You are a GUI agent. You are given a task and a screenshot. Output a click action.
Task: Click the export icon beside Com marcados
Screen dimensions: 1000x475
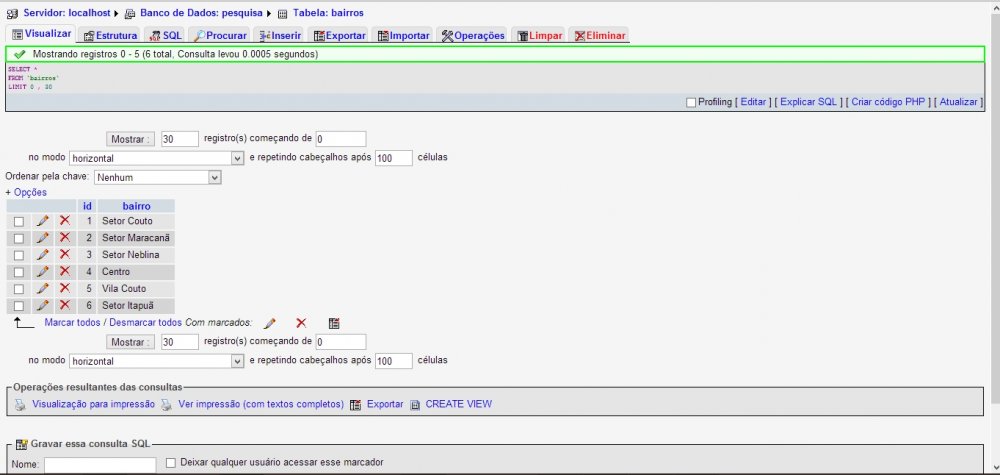click(x=334, y=323)
